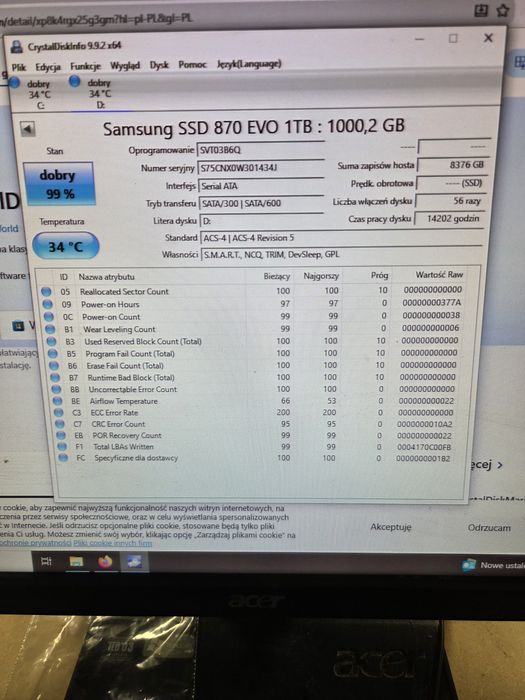Click the Akceptuję cookie button
The image size is (525, 700).
pyautogui.click(x=391, y=527)
